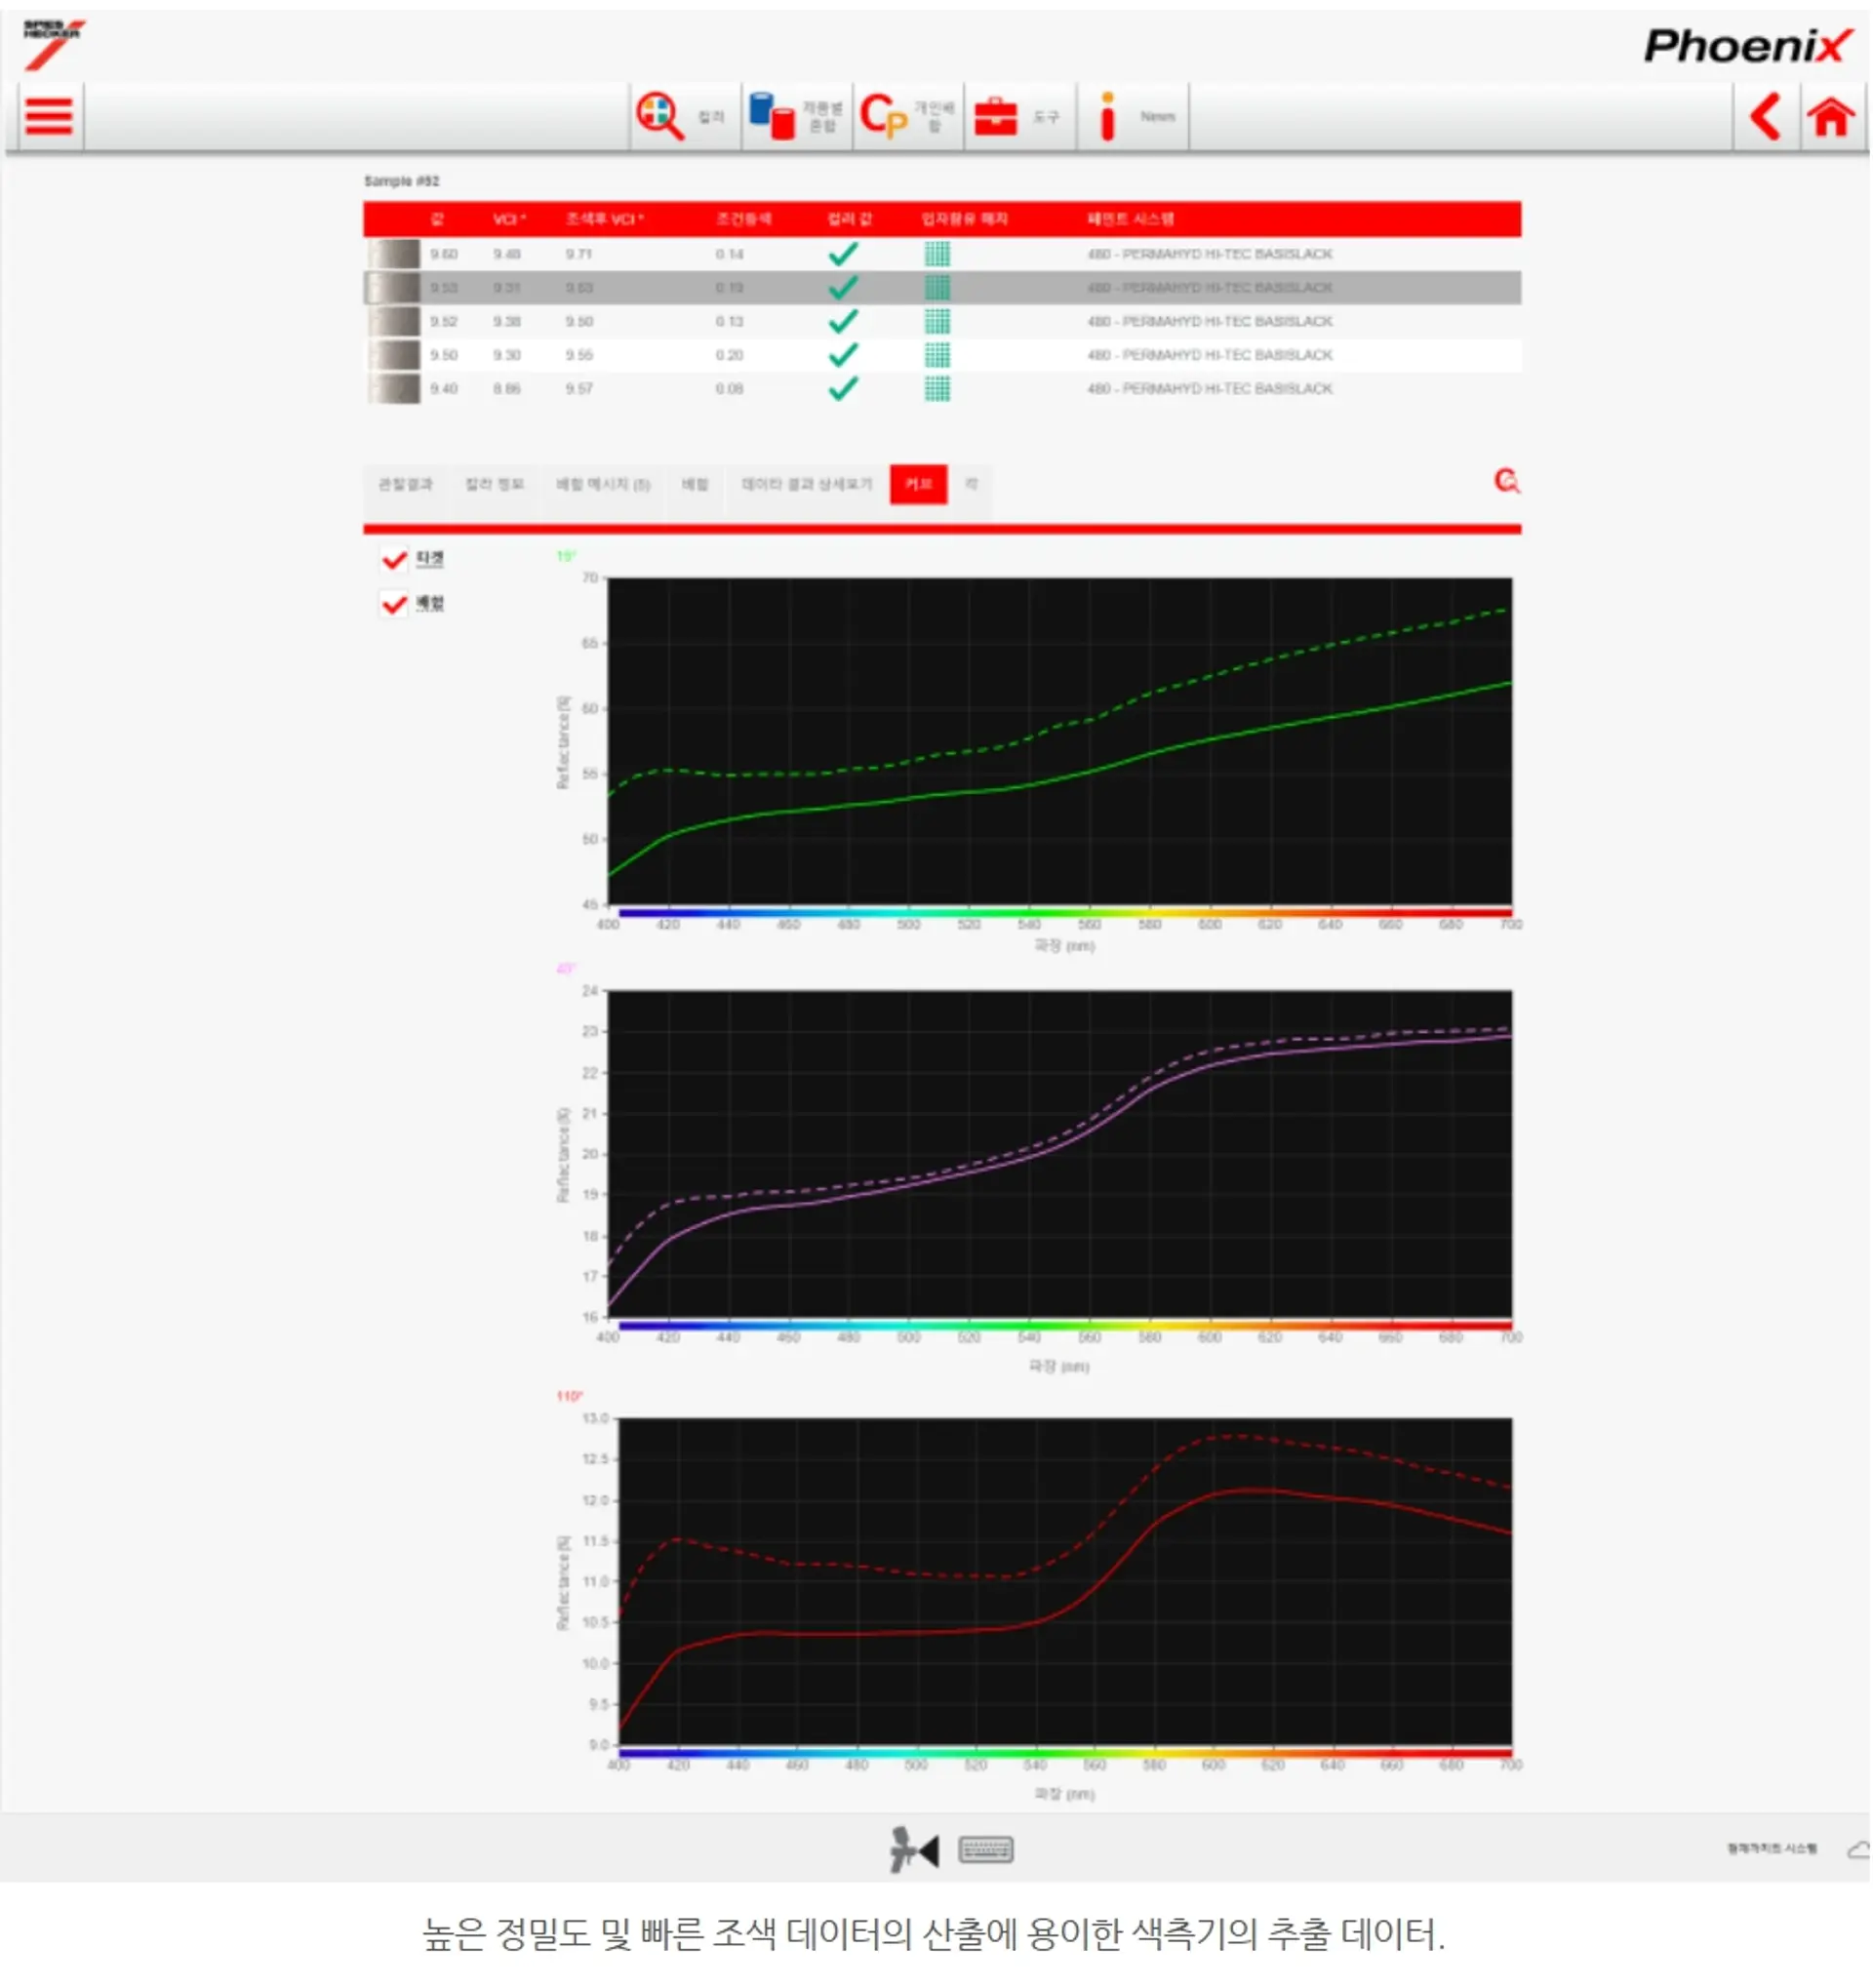Switch to the 데이터 결과 상세보기 tab
1873x1988 pixels.
(806, 485)
